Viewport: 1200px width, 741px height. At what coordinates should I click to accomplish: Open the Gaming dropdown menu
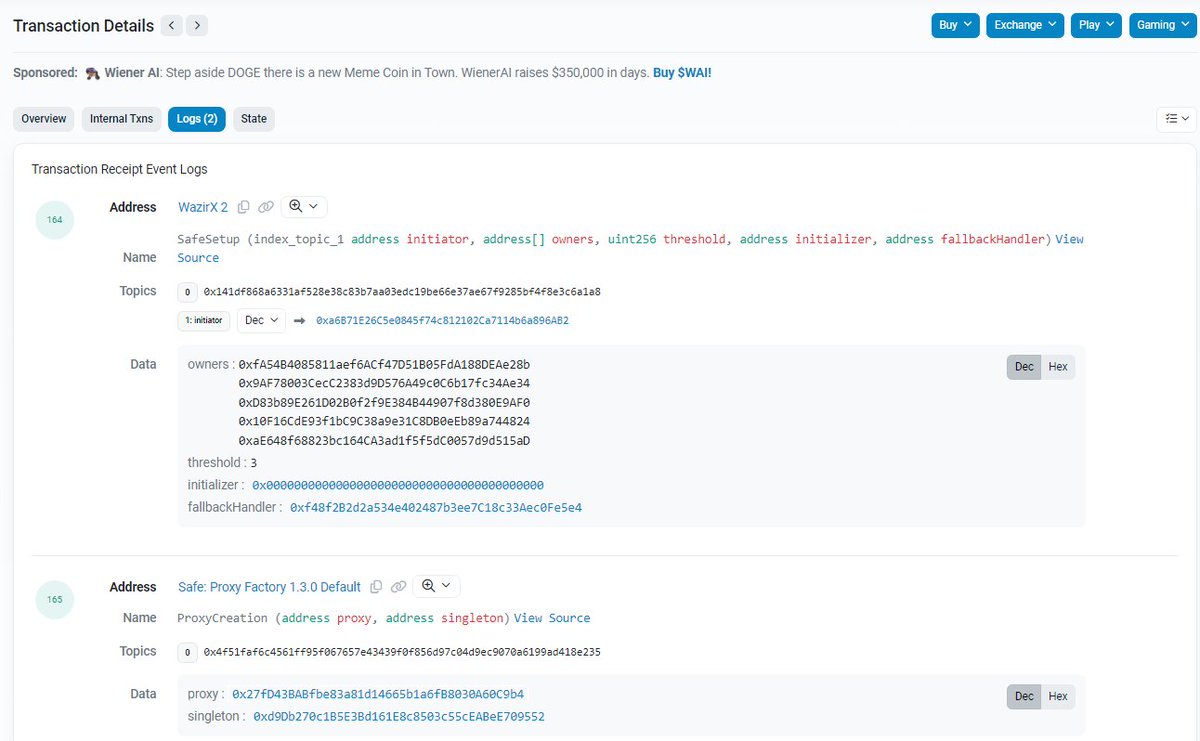point(1162,24)
